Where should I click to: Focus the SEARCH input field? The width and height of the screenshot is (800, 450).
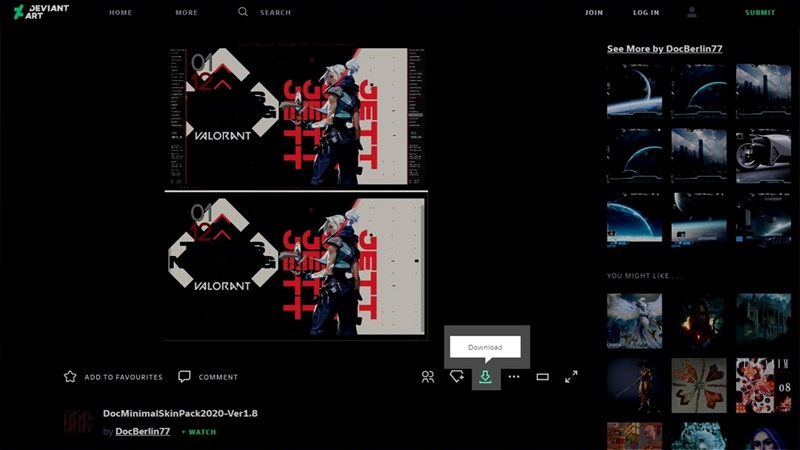[276, 12]
